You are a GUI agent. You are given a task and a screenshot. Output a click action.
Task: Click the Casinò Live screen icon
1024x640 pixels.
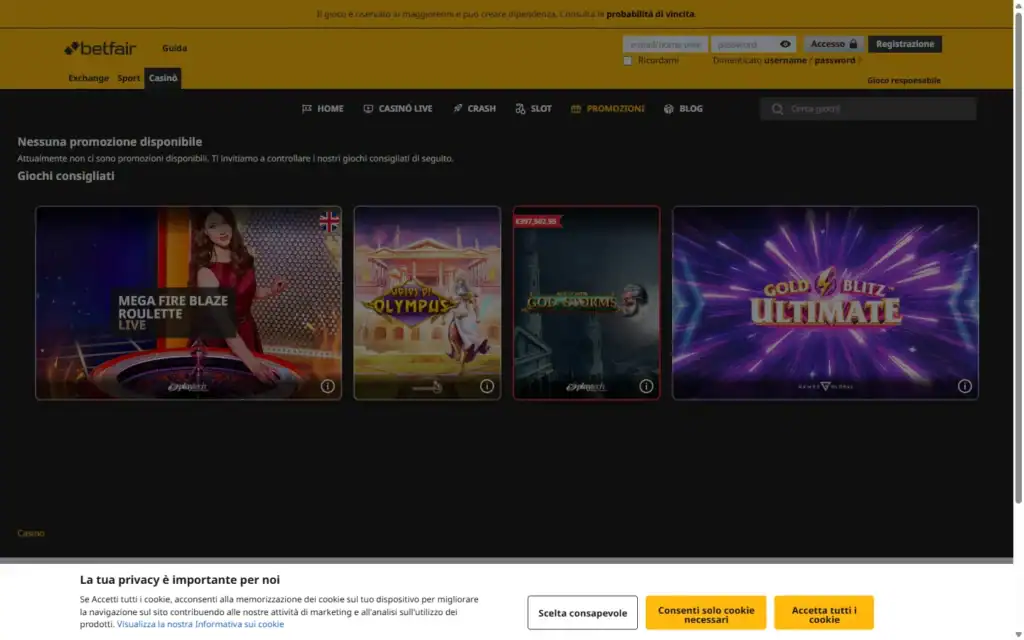click(x=368, y=108)
